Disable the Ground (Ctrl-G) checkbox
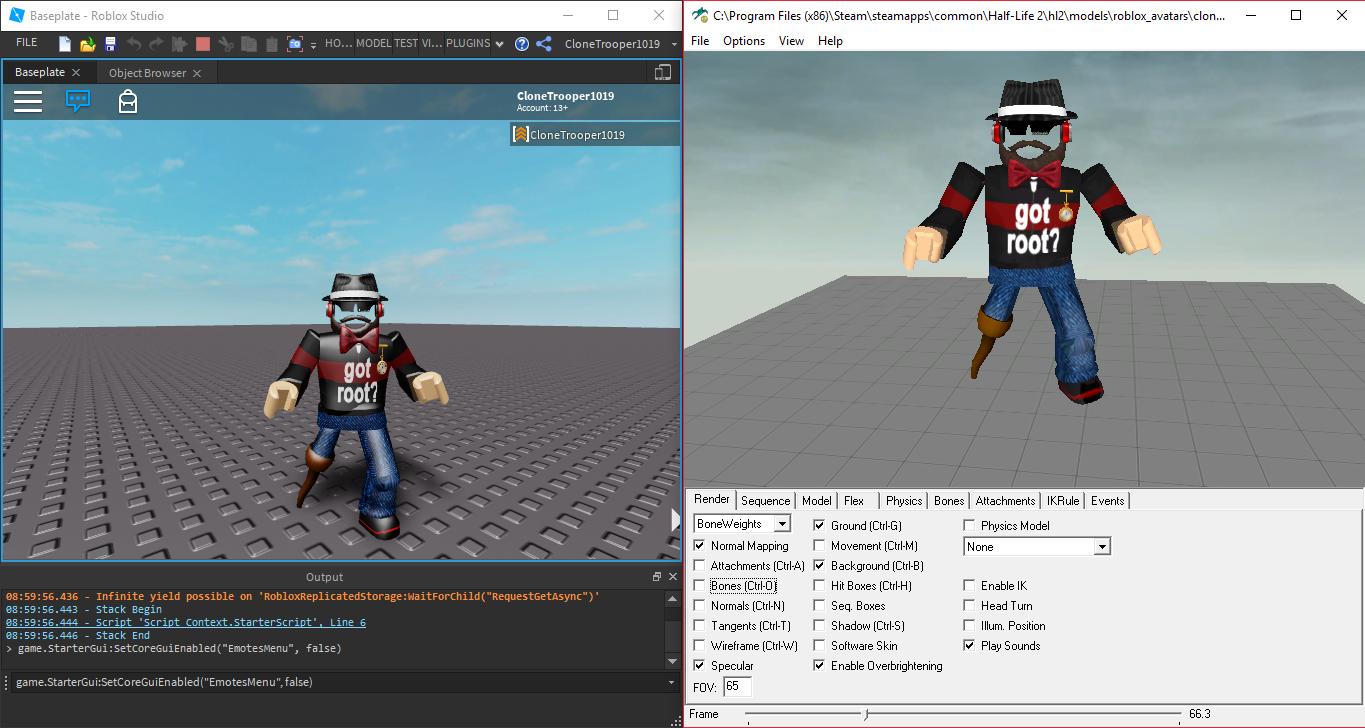 819,526
